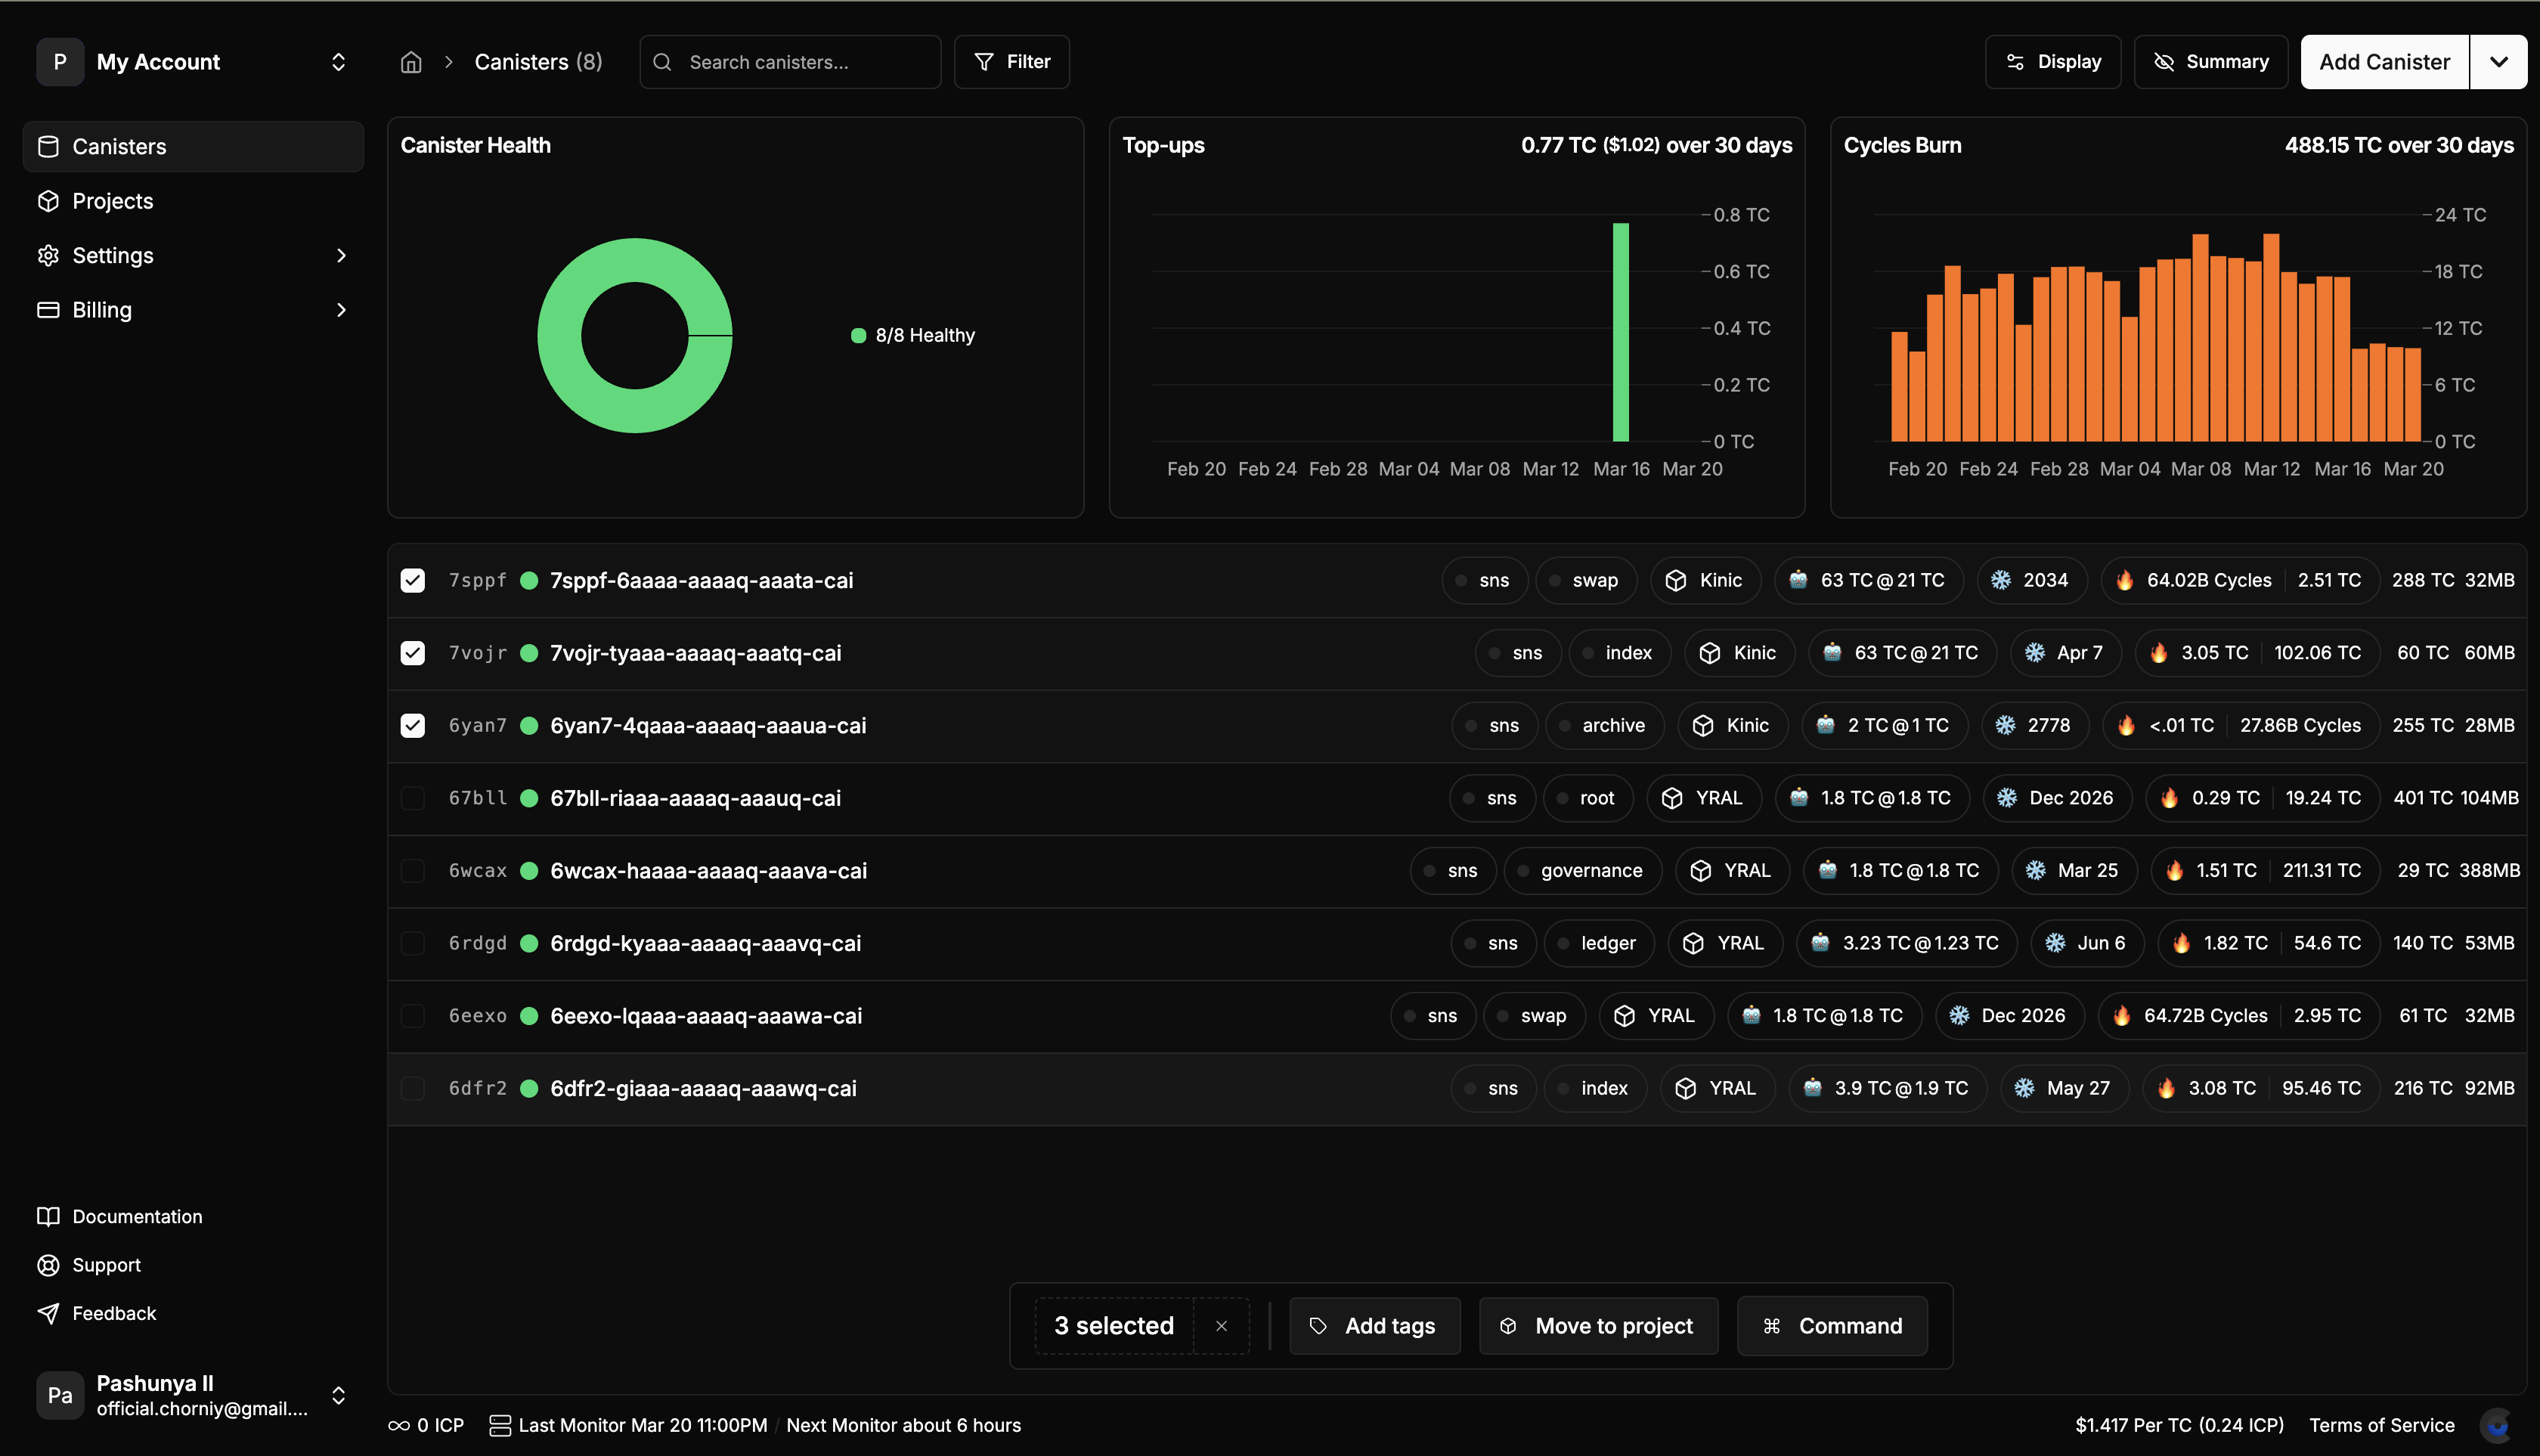Viewport: 2540px width, 1456px height.
Task: Open the My Account switcher dropdown
Action: pos(338,62)
